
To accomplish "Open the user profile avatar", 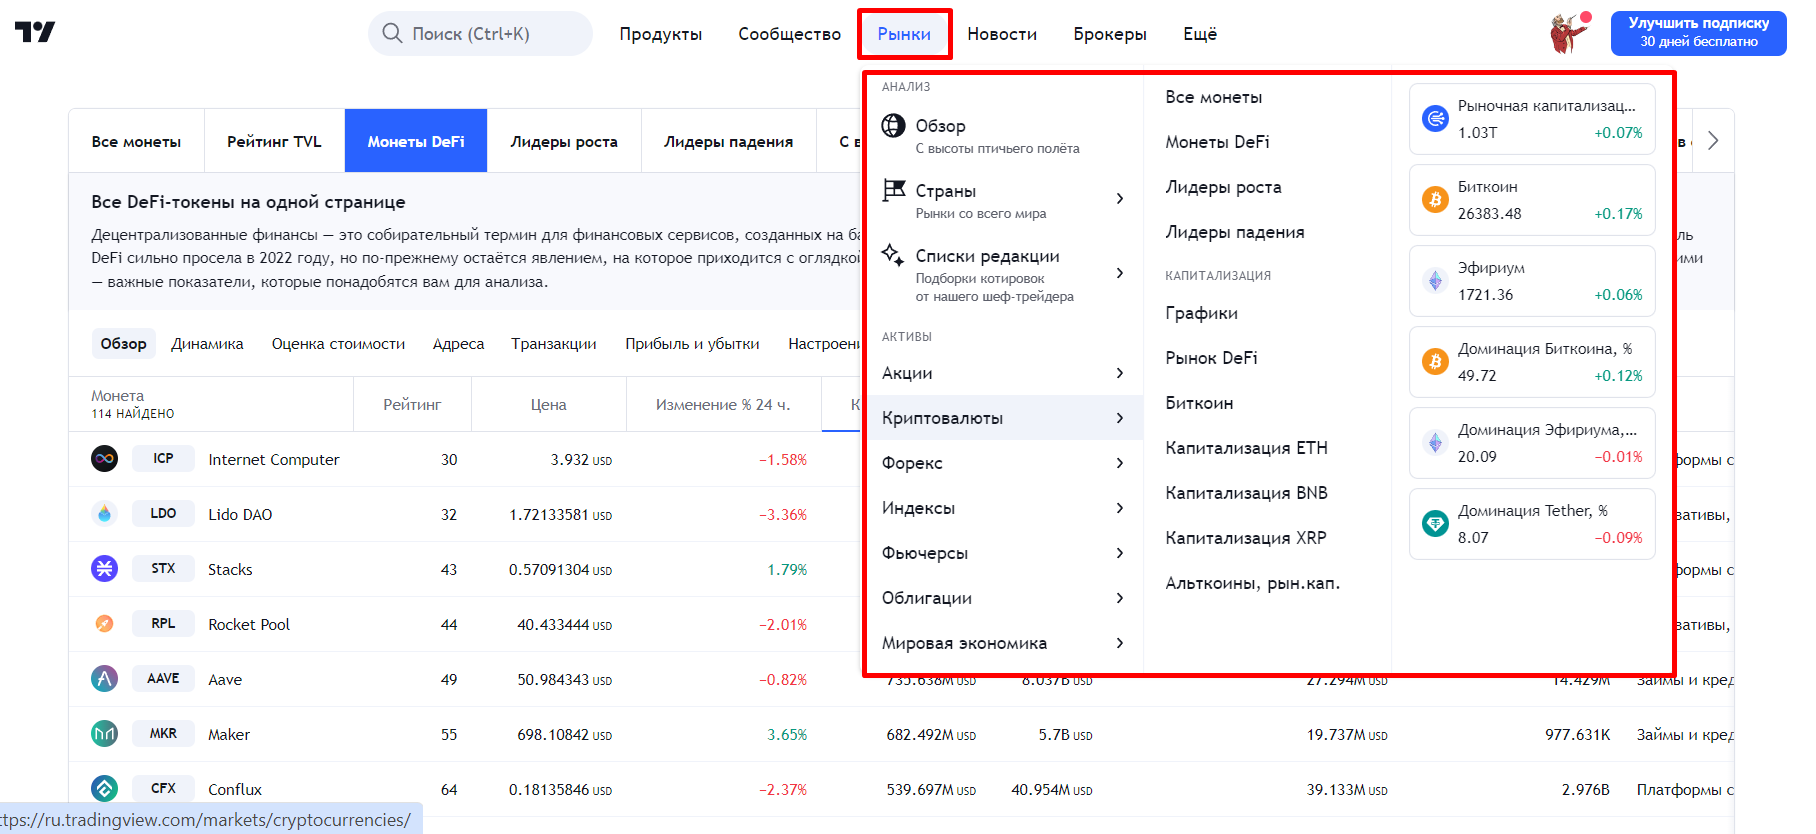I will click(1570, 33).
